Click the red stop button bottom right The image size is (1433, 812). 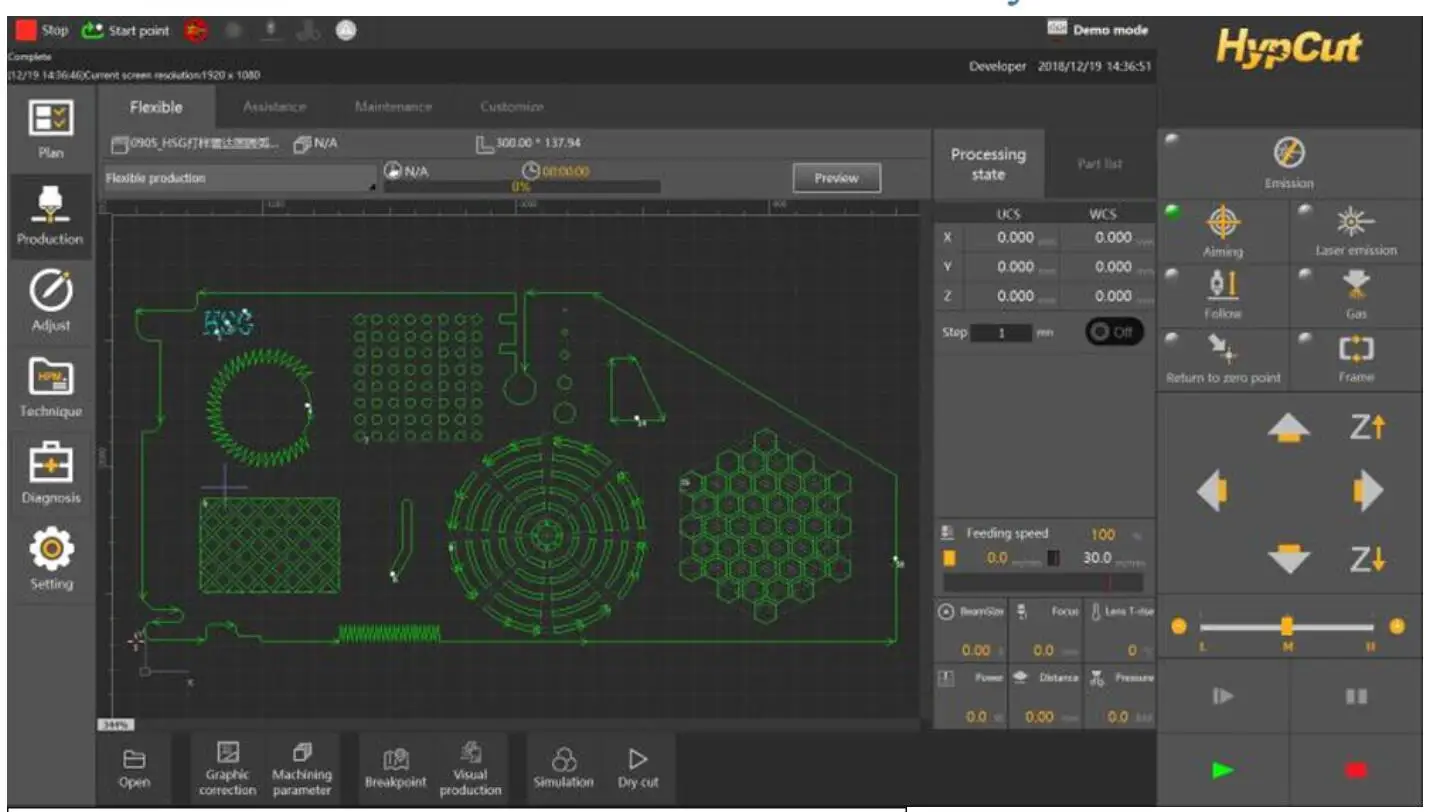1356,770
